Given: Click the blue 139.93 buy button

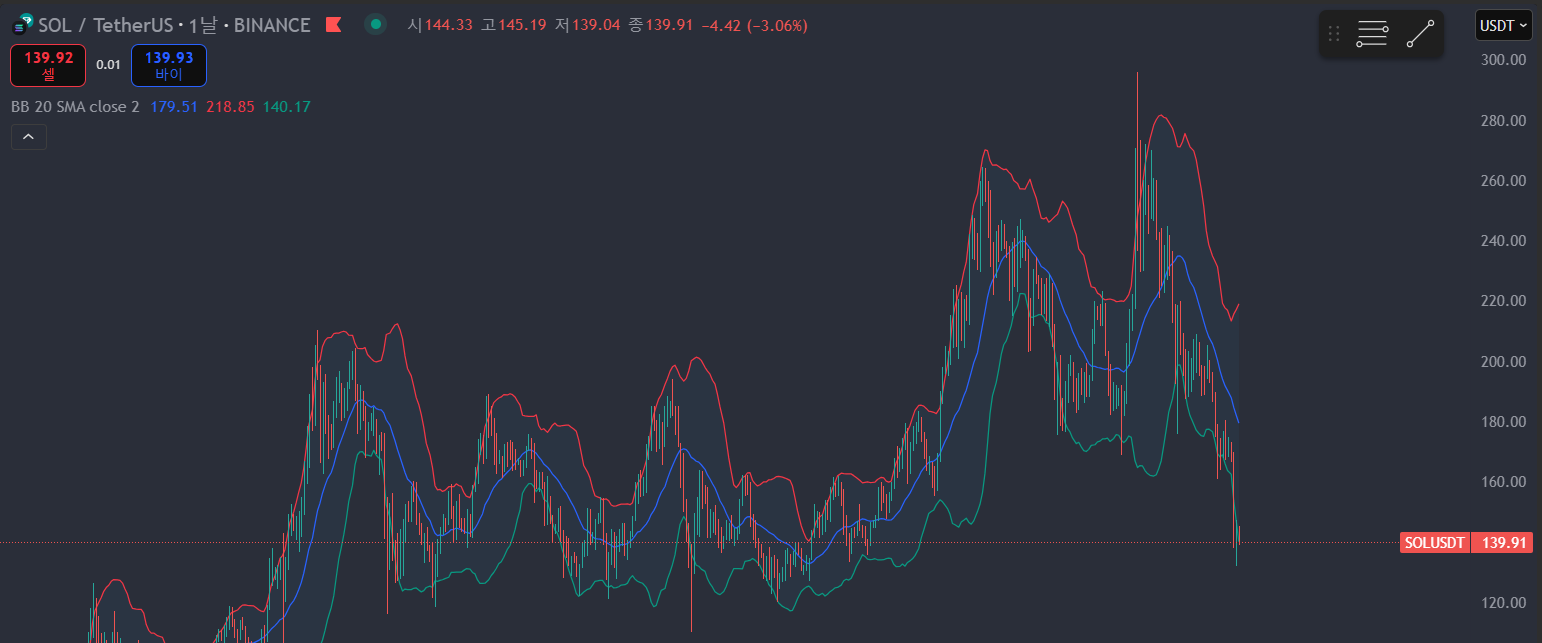Looking at the screenshot, I should click(169, 65).
